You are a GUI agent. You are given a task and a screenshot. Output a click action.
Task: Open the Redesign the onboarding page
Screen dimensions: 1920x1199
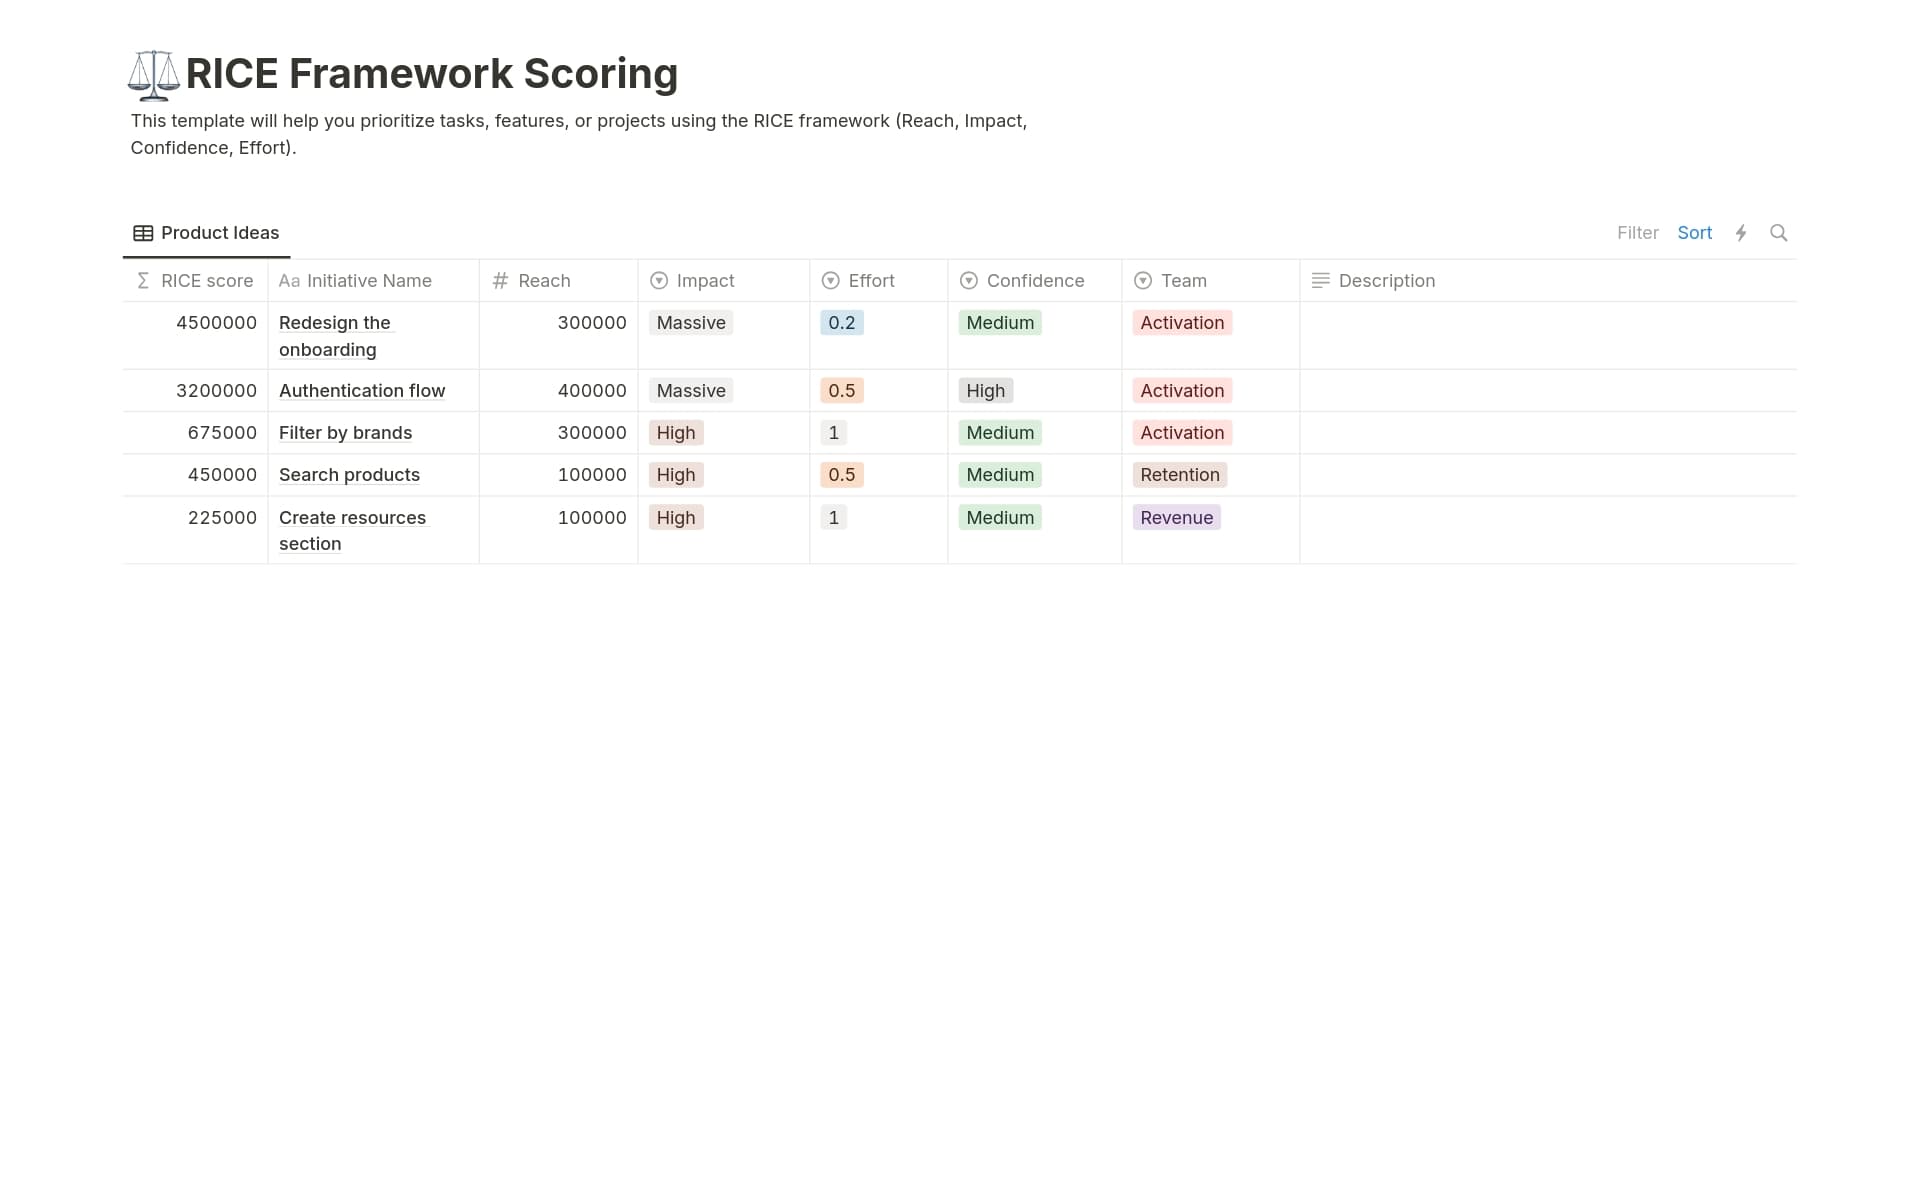tap(335, 336)
